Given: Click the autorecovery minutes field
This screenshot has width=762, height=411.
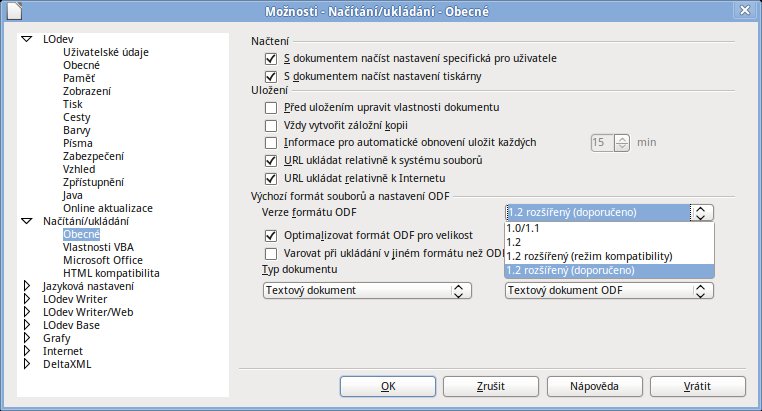Looking at the screenshot, I should (x=603, y=142).
